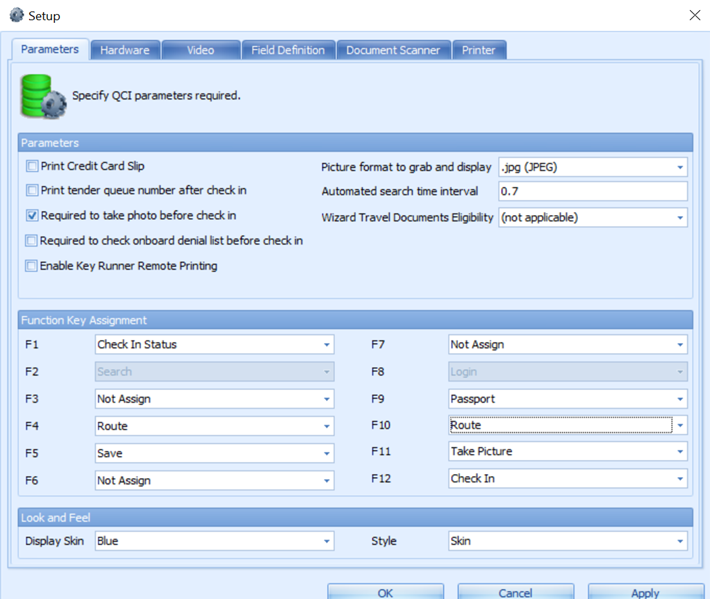
Task: Open the Picture format dropdown
Action: [x=593, y=167]
